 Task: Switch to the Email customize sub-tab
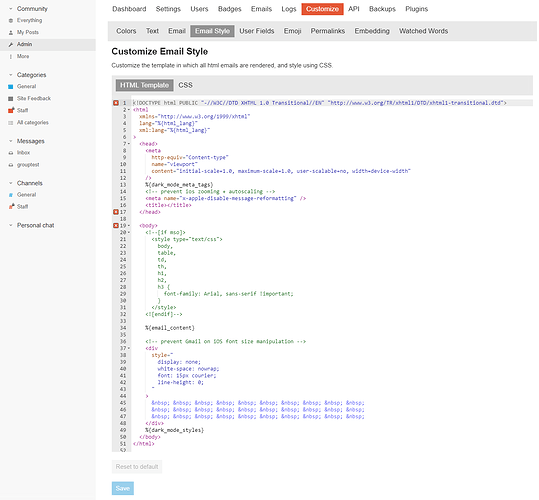coord(177,31)
